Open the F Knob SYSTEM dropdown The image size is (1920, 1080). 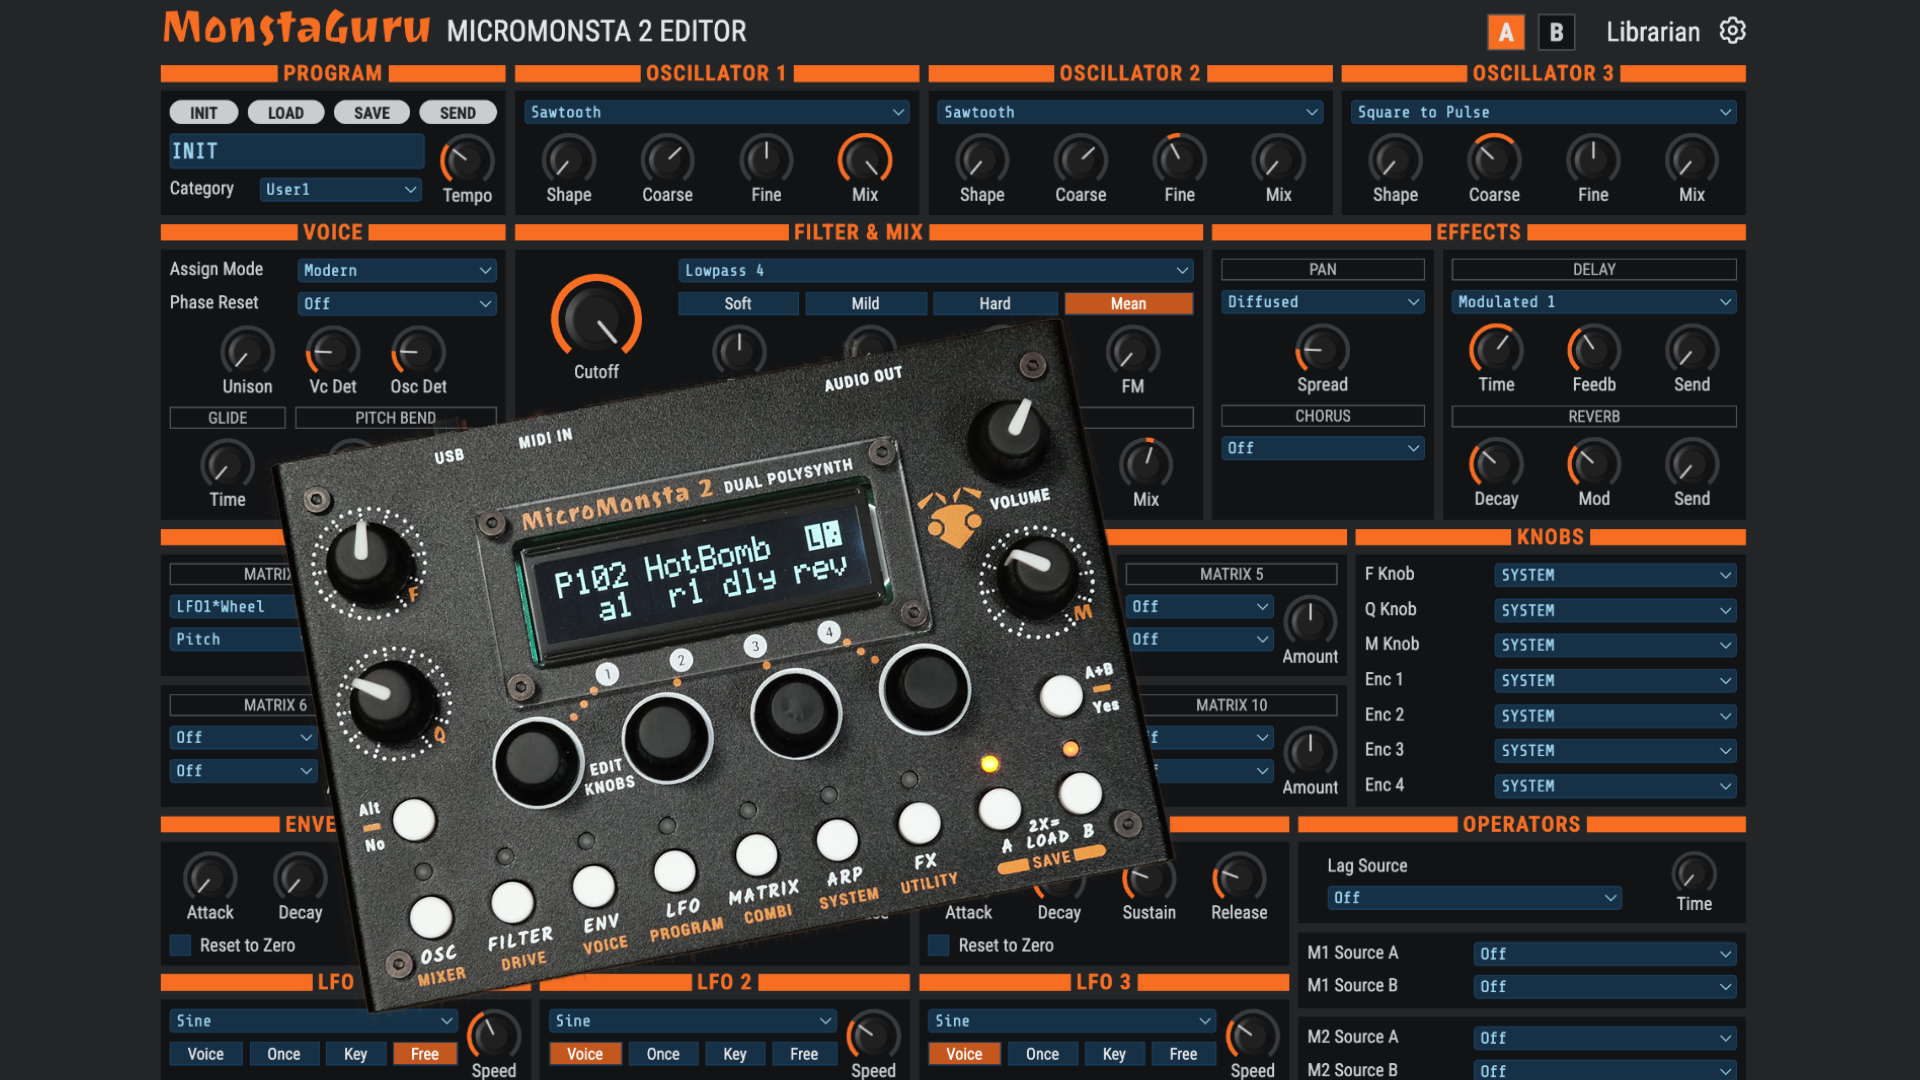1615,575
